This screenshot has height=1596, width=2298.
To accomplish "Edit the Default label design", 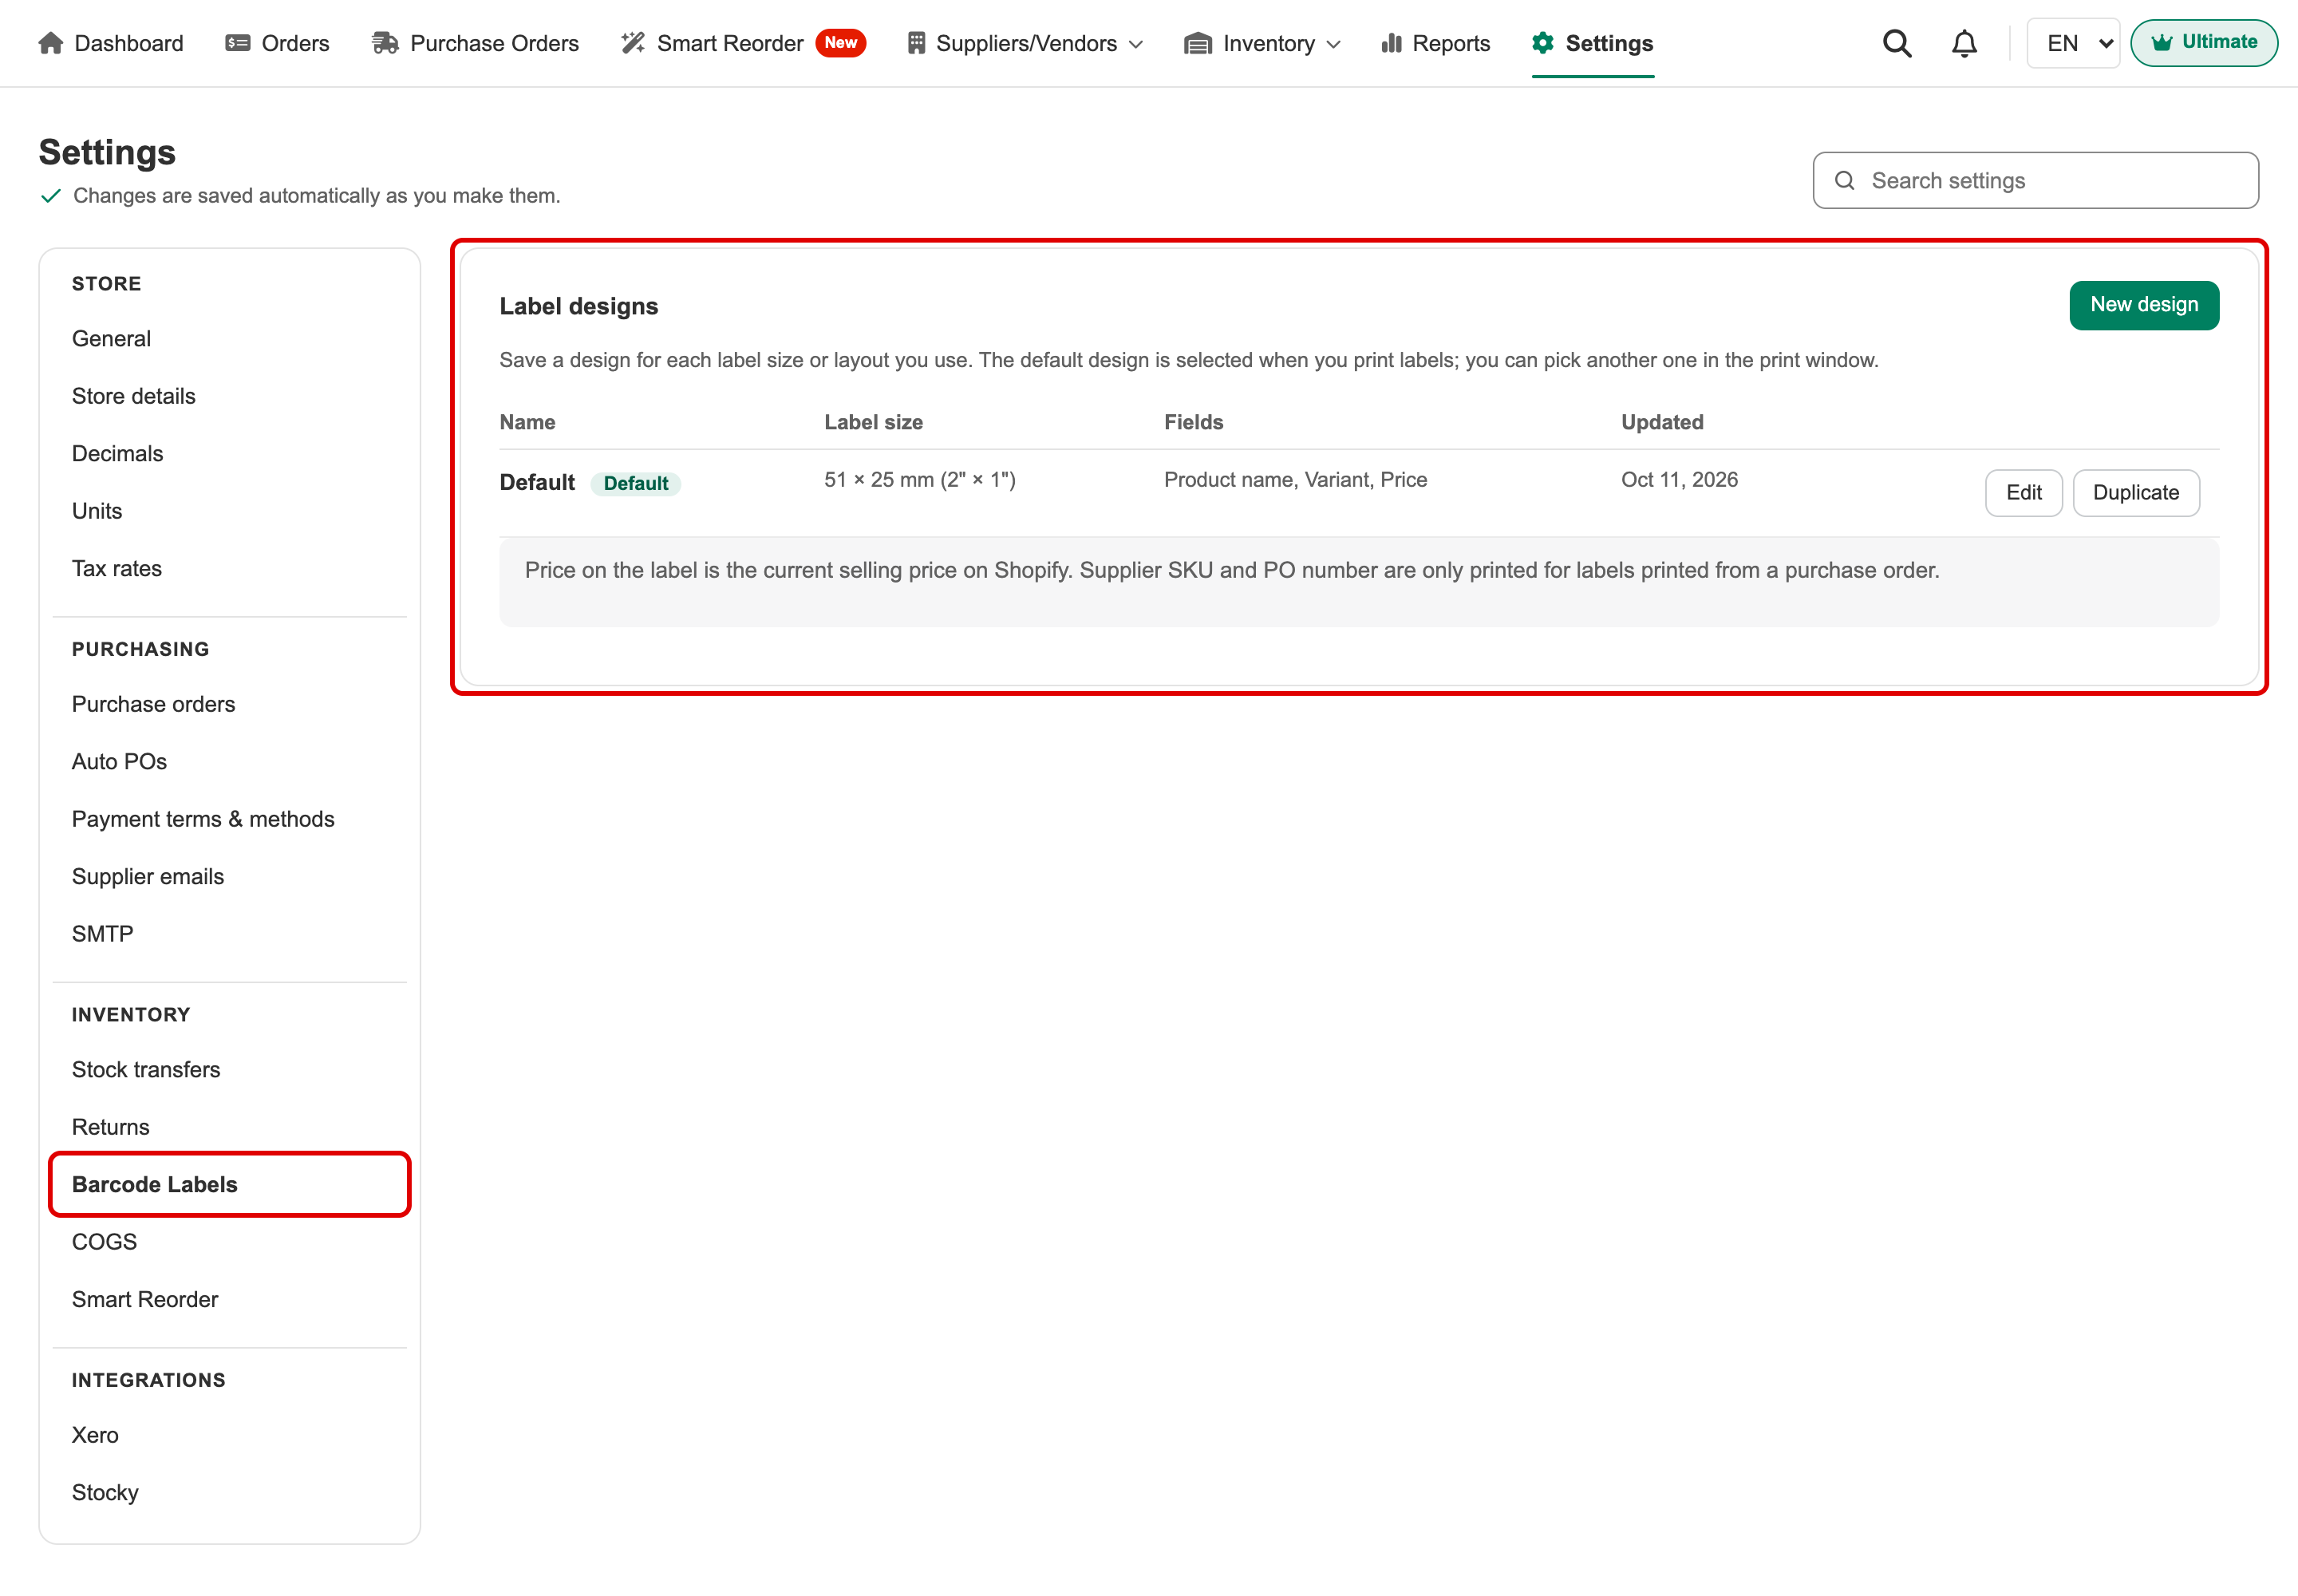I will point(2023,492).
